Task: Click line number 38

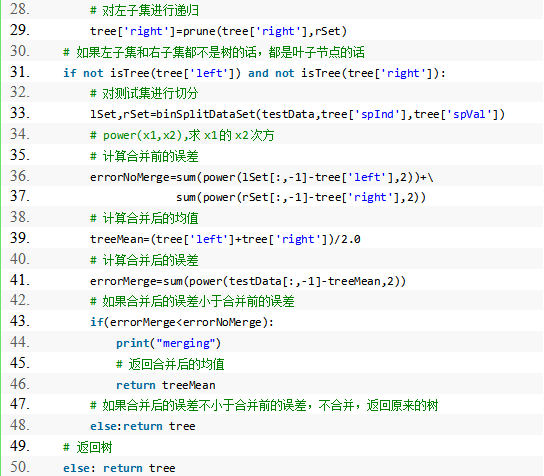Action: pyautogui.click(x=20, y=217)
